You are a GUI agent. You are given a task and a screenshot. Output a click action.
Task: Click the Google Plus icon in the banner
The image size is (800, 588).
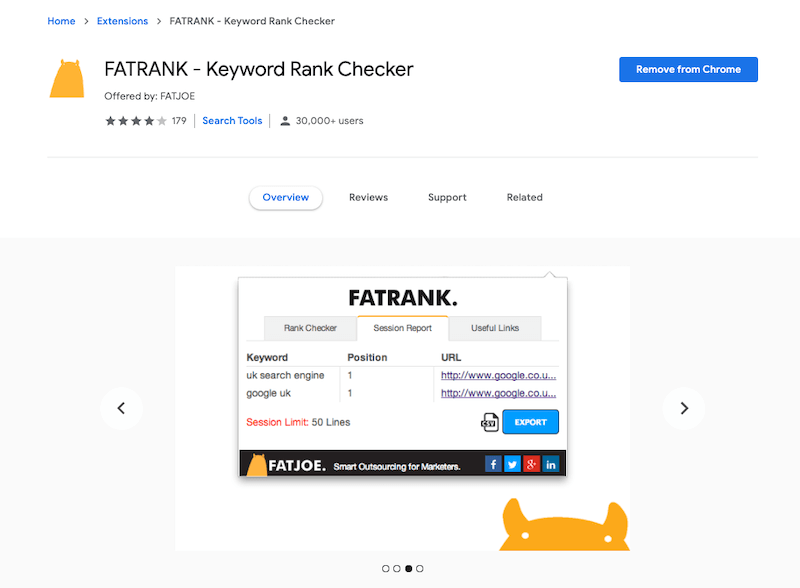(x=531, y=464)
